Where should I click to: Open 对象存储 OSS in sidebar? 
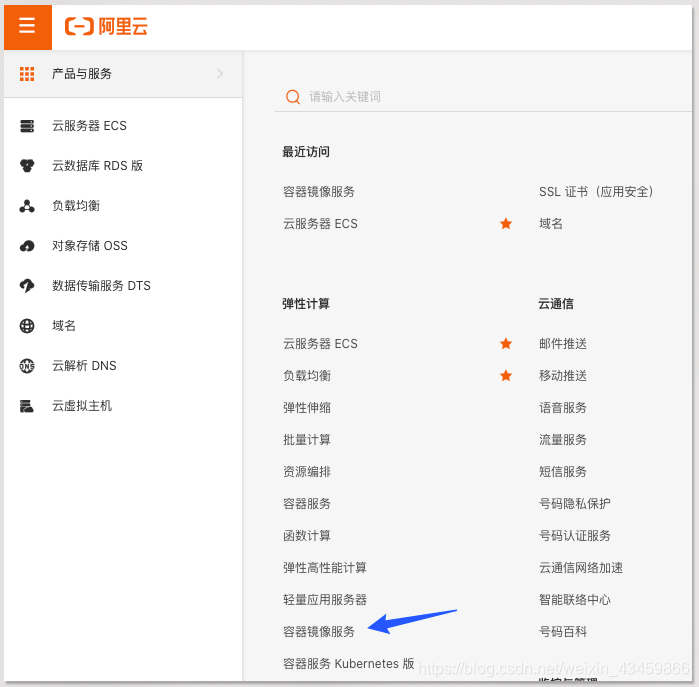click(x=90, y=246)
